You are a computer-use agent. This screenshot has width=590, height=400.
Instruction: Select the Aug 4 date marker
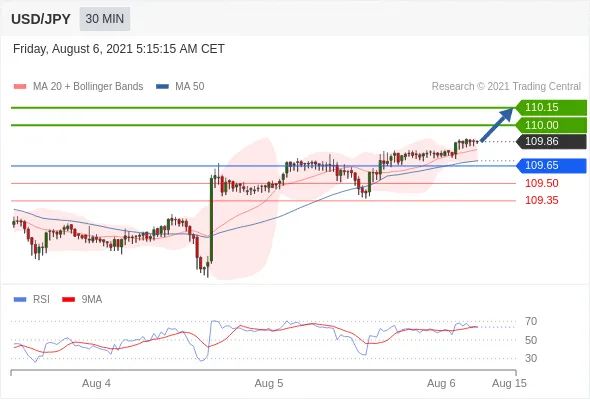click(x=96, y=383)
